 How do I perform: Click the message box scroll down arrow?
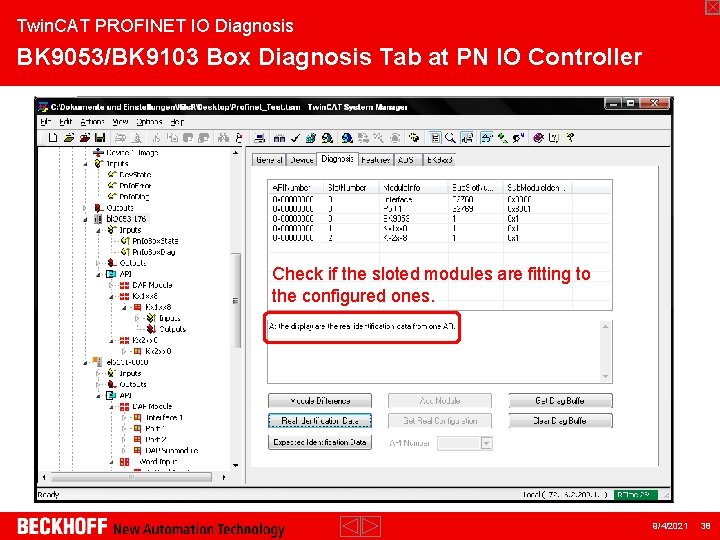[606, 377]
